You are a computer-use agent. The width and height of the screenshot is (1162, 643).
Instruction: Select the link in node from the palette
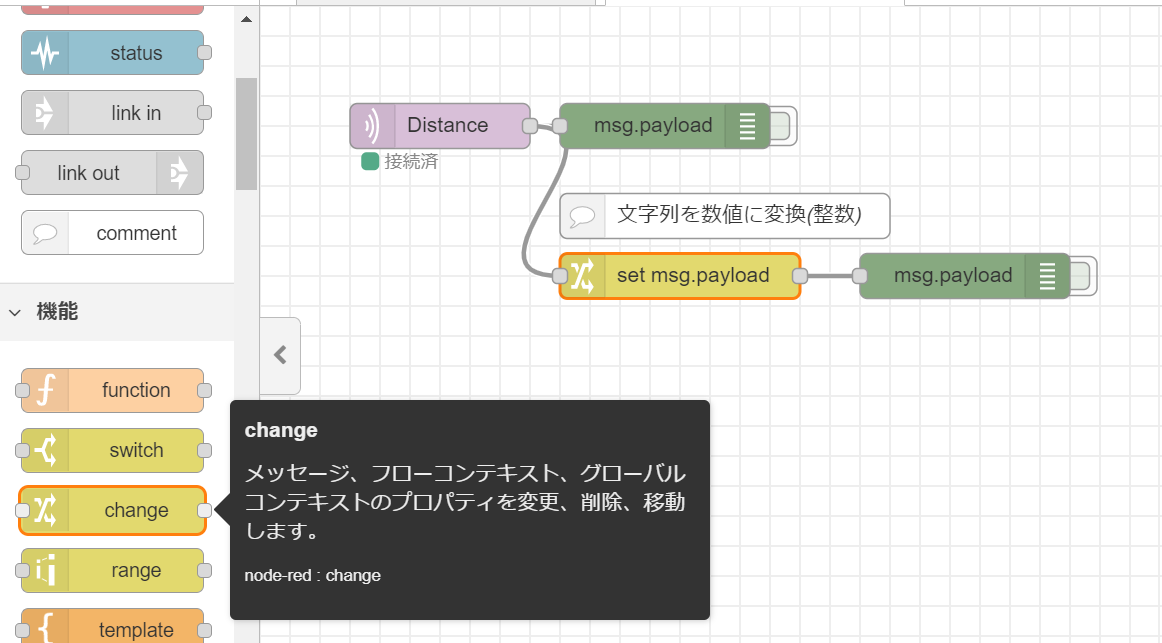112,112
